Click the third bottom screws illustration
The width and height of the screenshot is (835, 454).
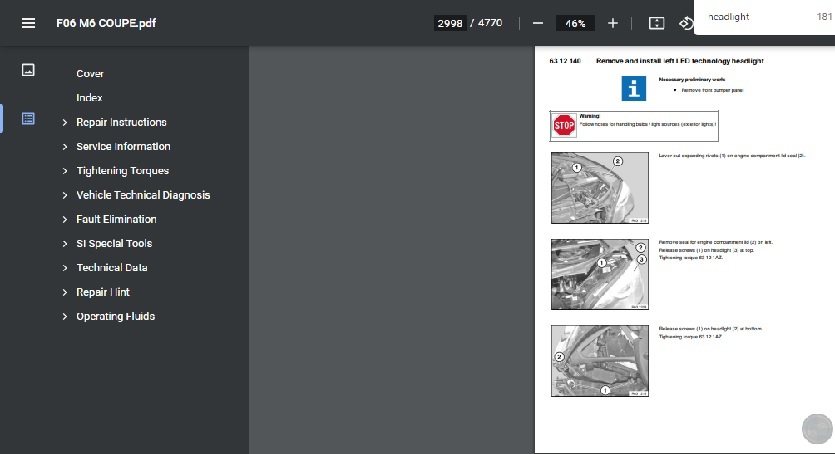click(x=600, y=361)
